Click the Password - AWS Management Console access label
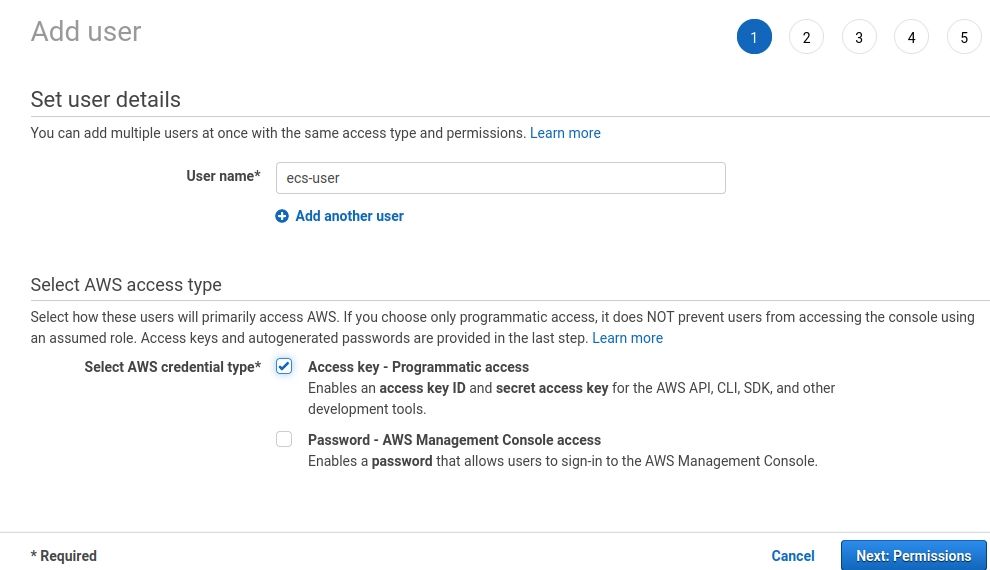The image size is (990, 570). pos(454,440)
